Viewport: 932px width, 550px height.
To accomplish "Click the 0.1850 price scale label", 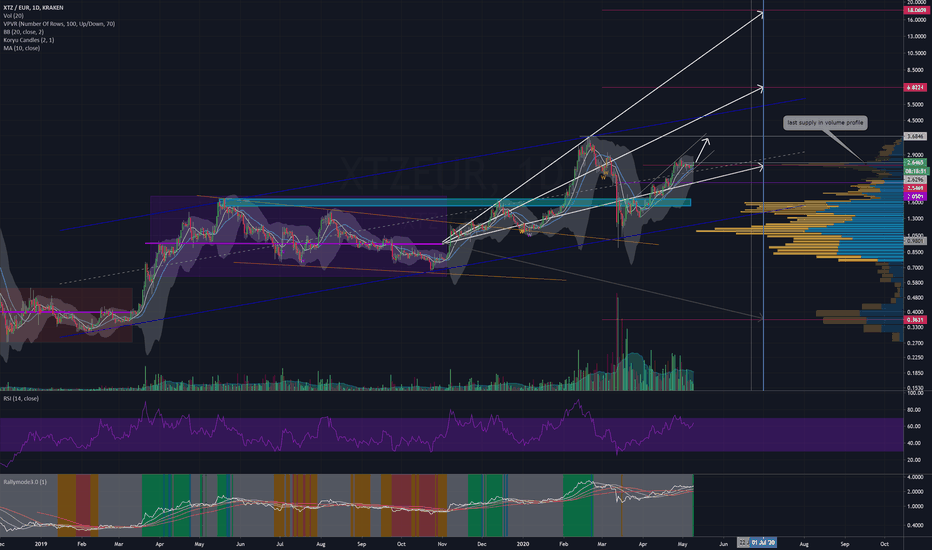I will [916, 373].
